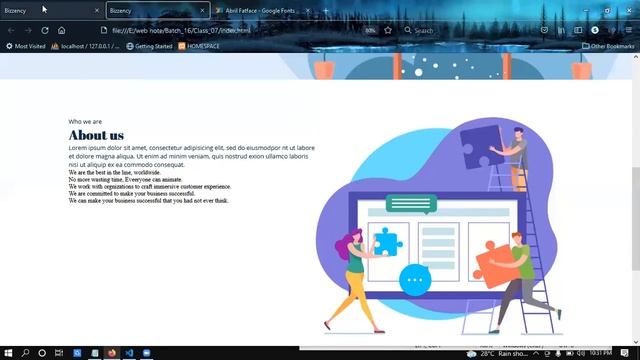Close the Abril Fatface Google Fonts tab
This screenshot has width=640, height=360.
point(308,11)
